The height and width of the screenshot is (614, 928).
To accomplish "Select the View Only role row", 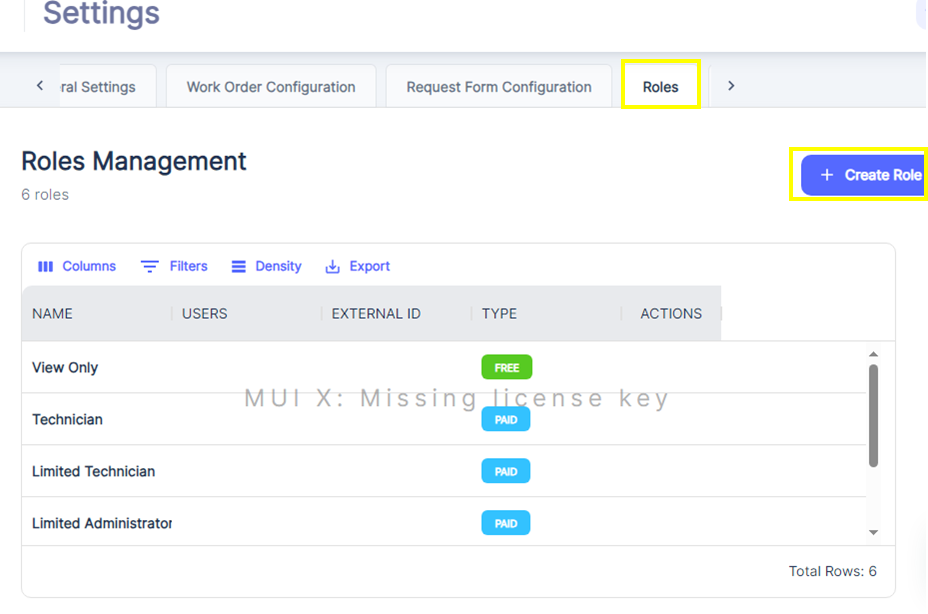I will click(x=65, y=368).
